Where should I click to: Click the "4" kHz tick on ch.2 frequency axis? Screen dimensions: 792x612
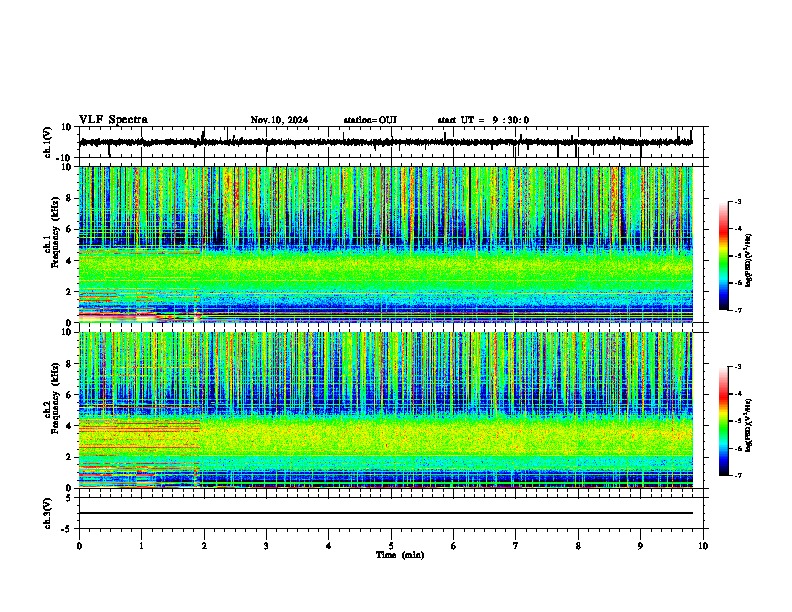tap(69, 426)
